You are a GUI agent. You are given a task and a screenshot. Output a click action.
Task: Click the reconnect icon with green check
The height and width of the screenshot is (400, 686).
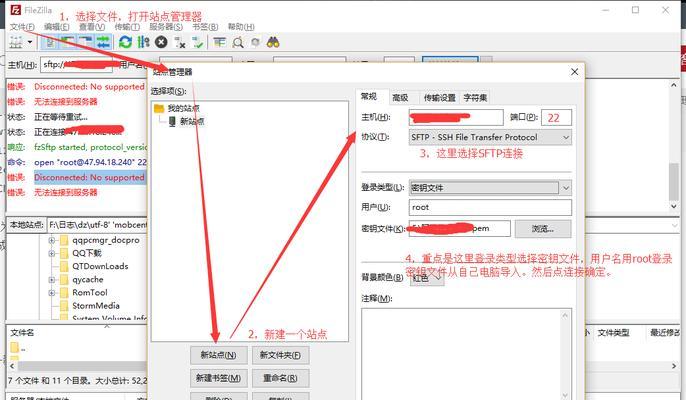click(x=198, y=42)
